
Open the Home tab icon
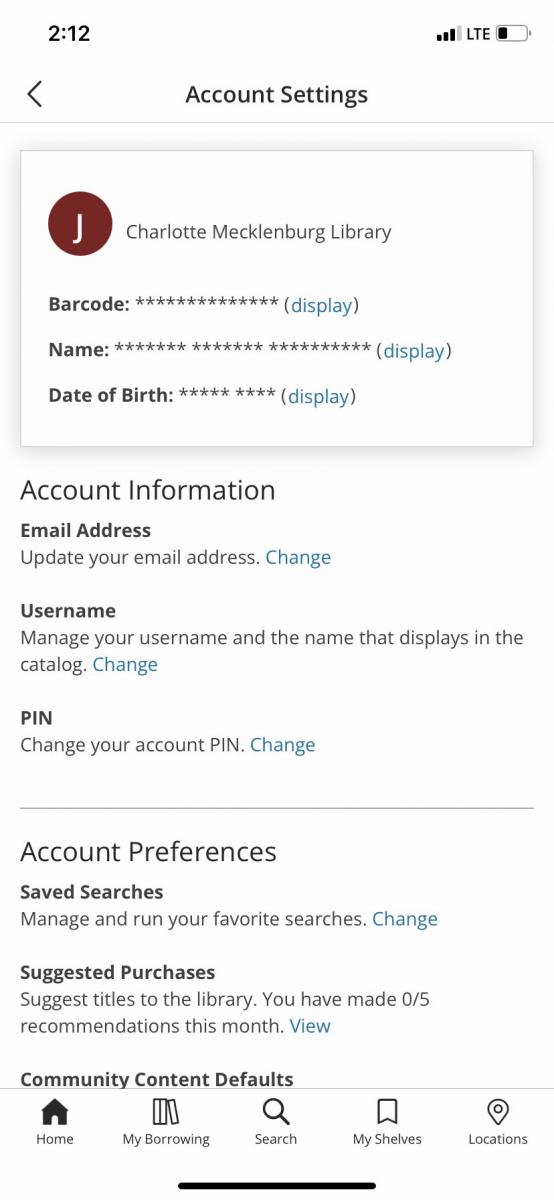tap(54, 1111)
